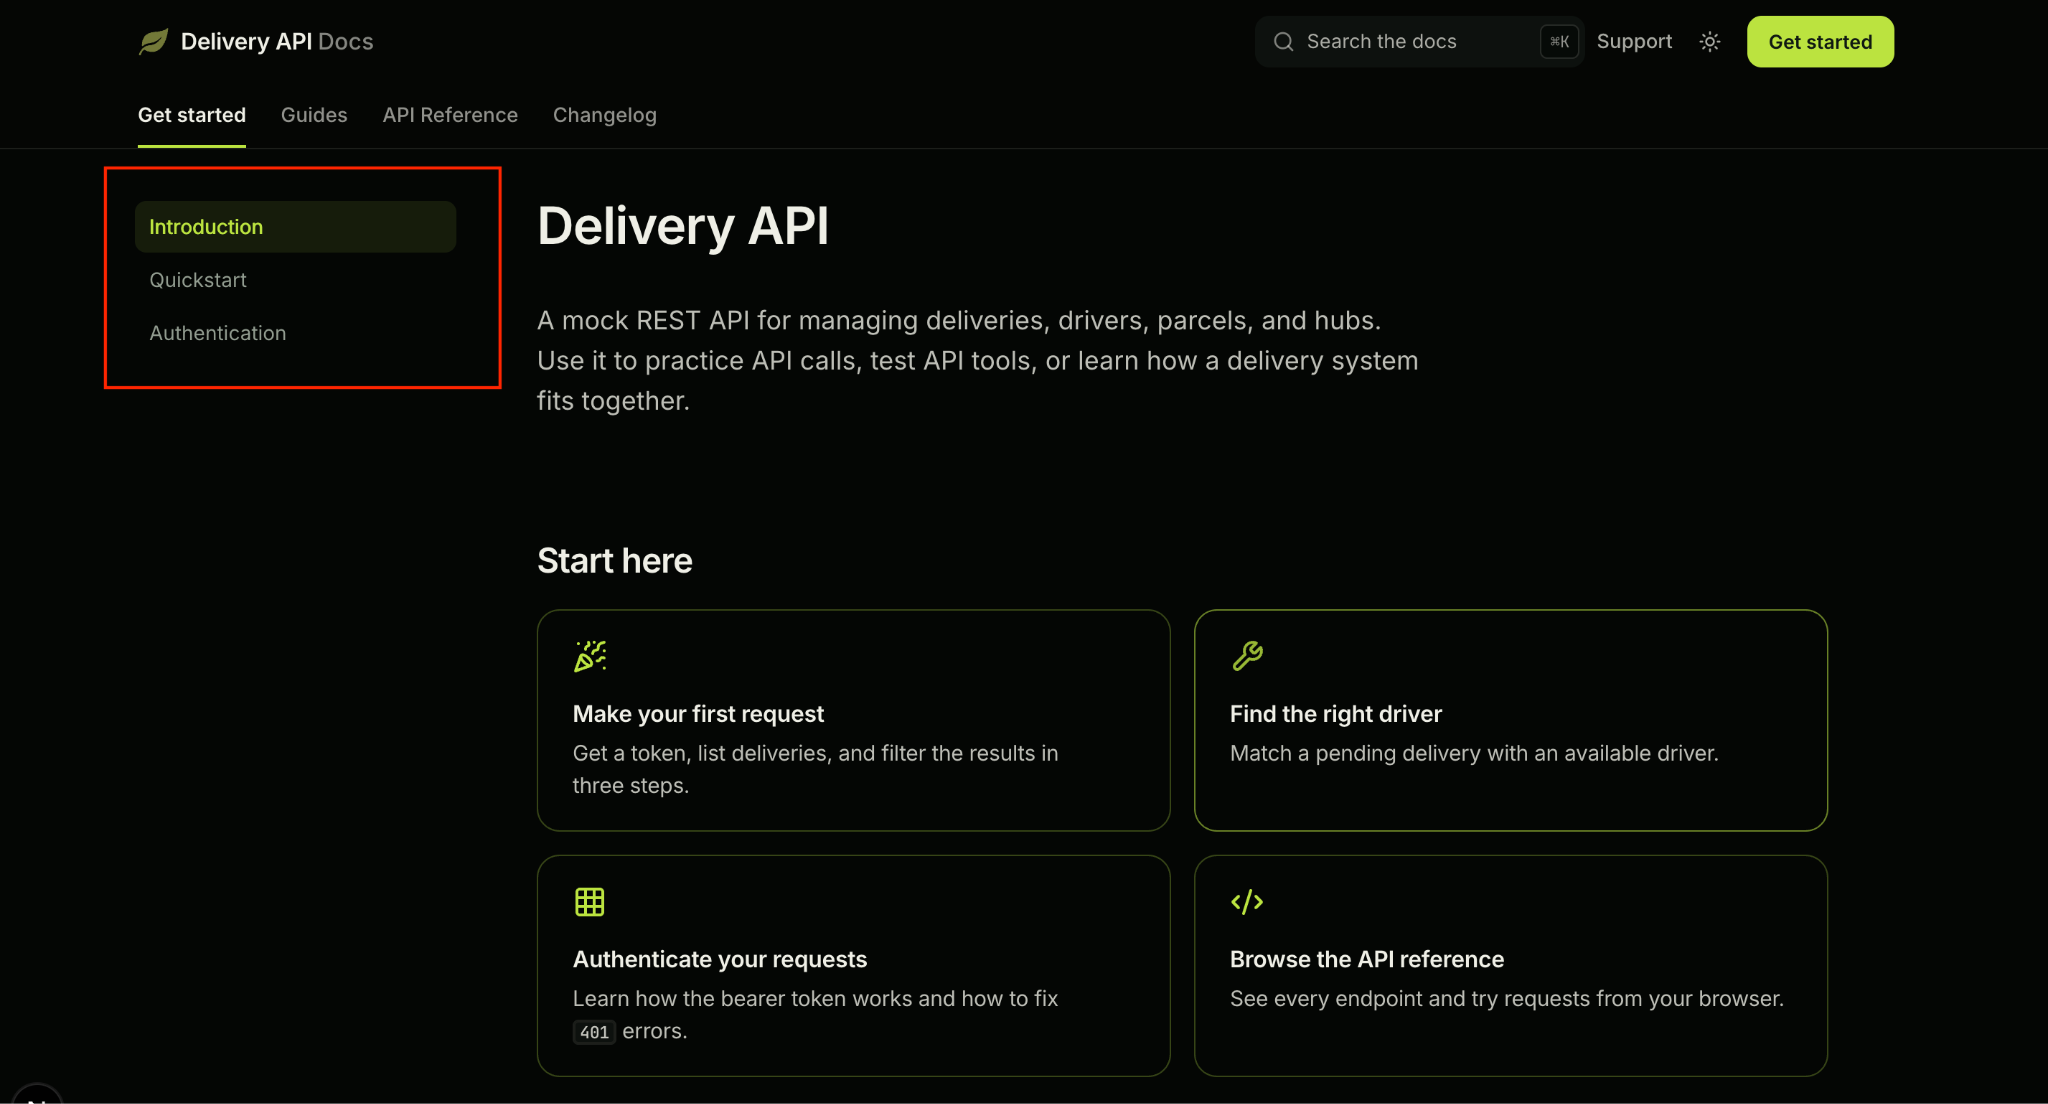Open the Find the right driver card
Screen dimensions: 2048x1104
click(1511, 720)
